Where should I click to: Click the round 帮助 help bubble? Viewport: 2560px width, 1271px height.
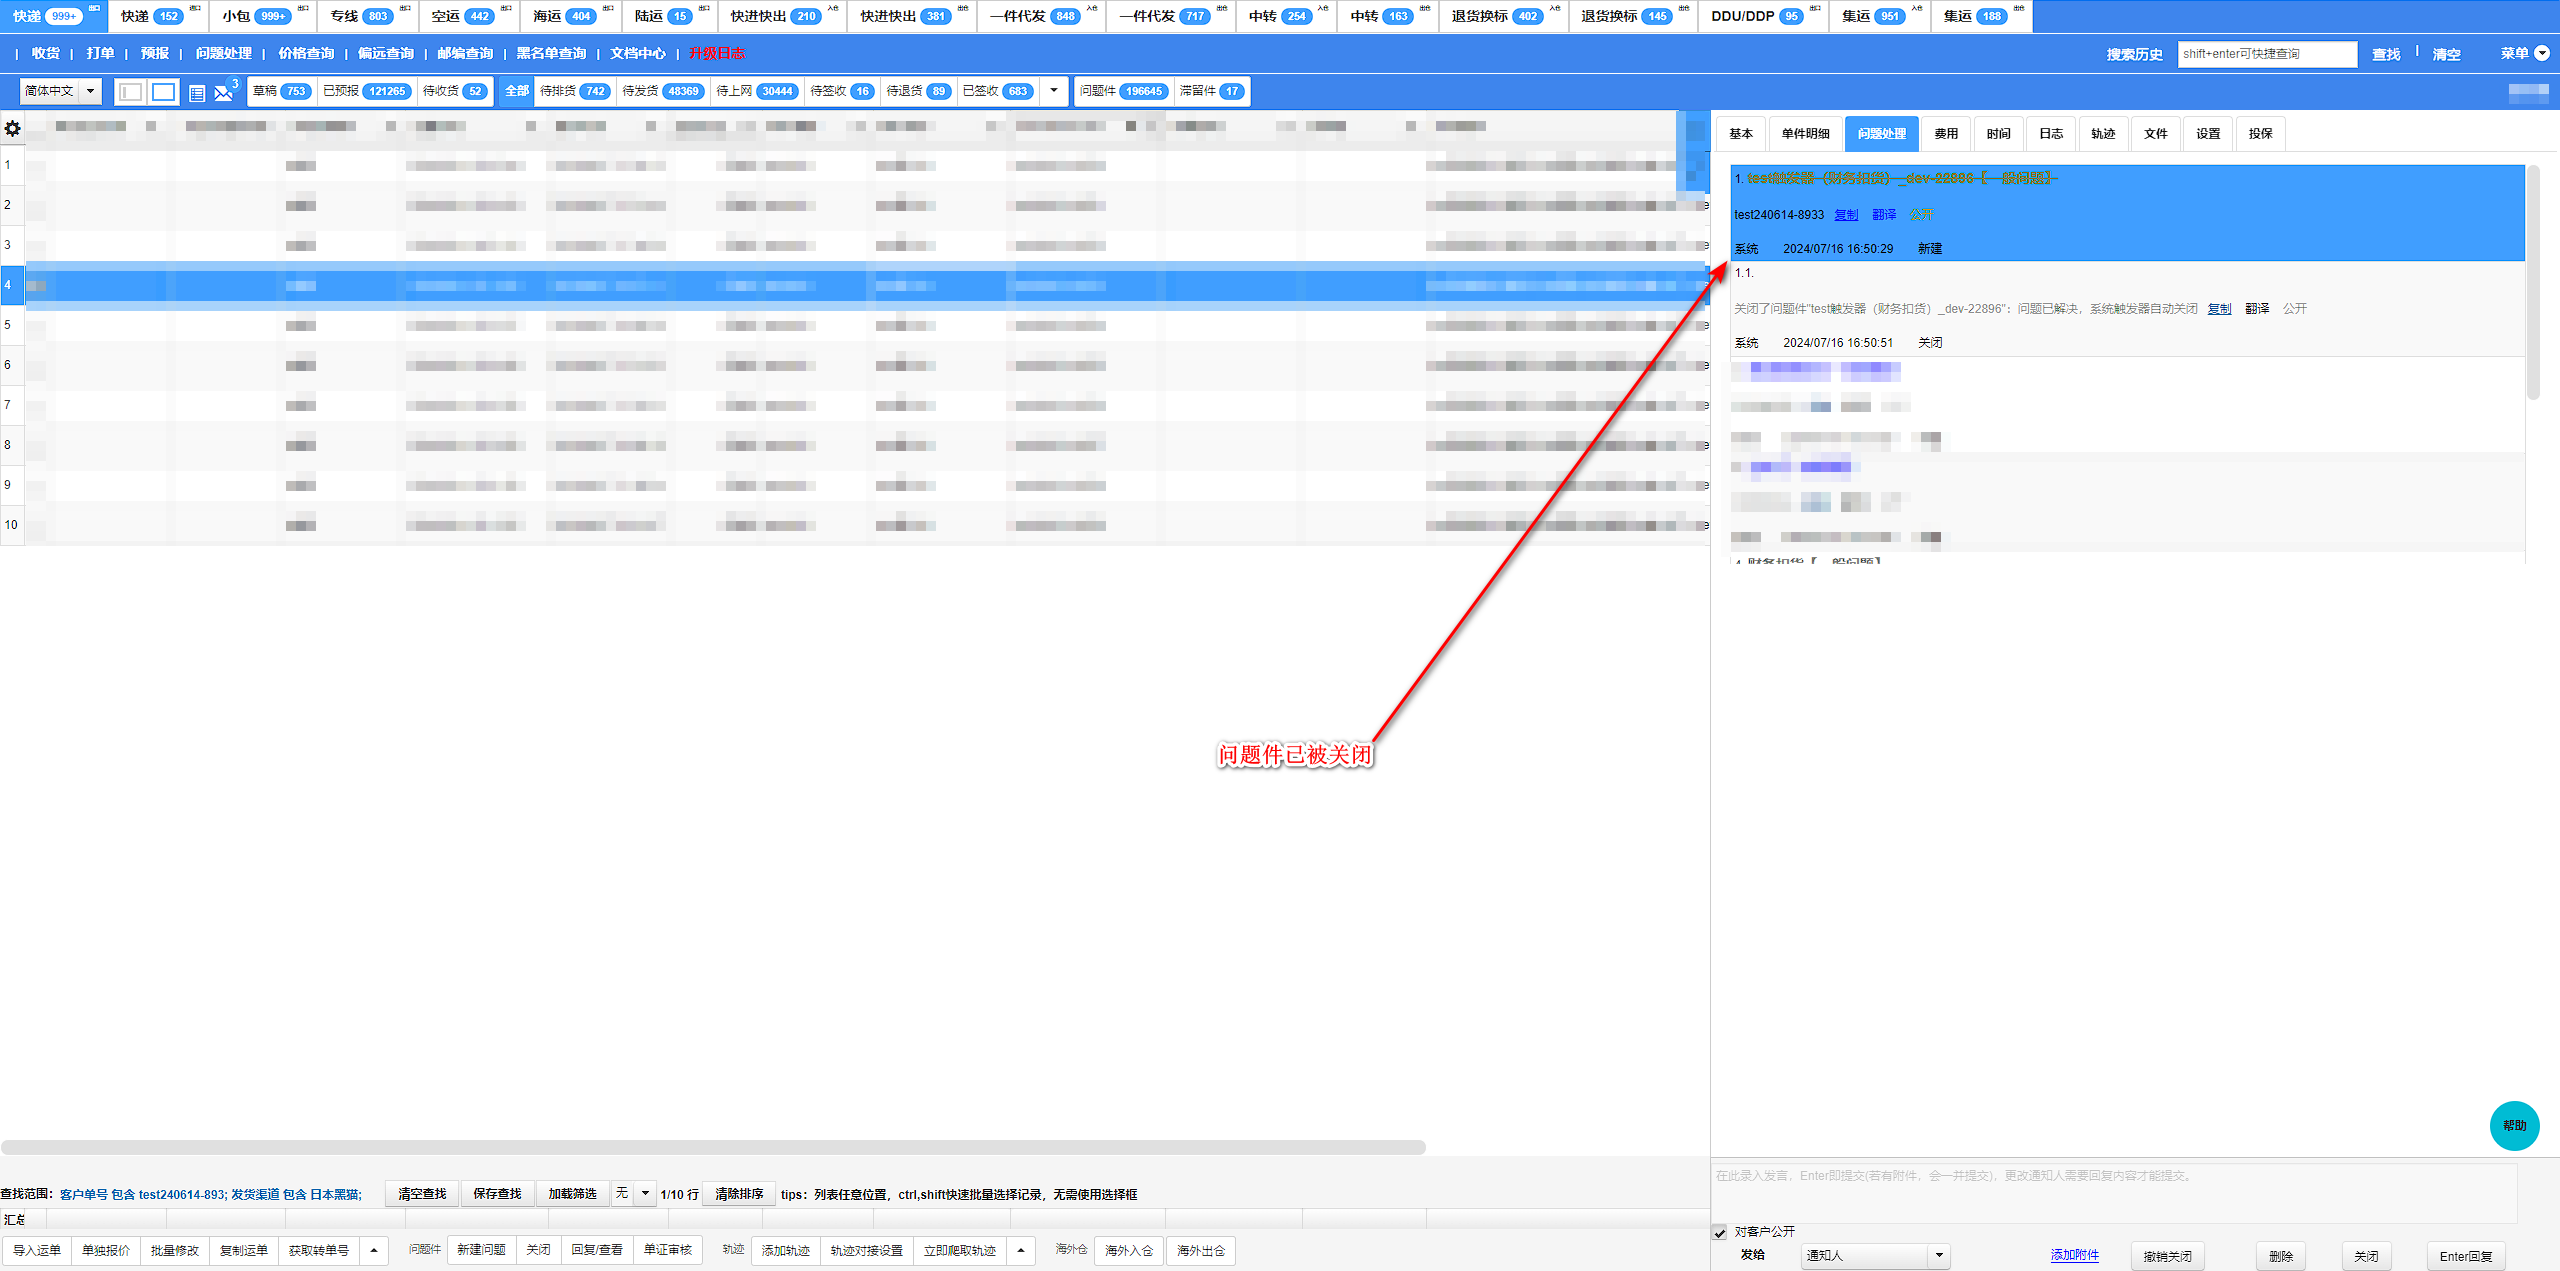[x=2514, y=1125]
